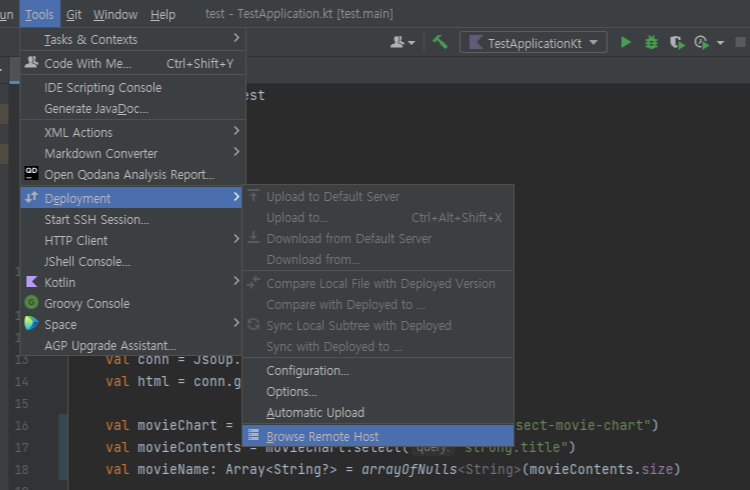The image size is (750, 490).
Task: Expand HTTP Client submenu
Action: point(131,240)
